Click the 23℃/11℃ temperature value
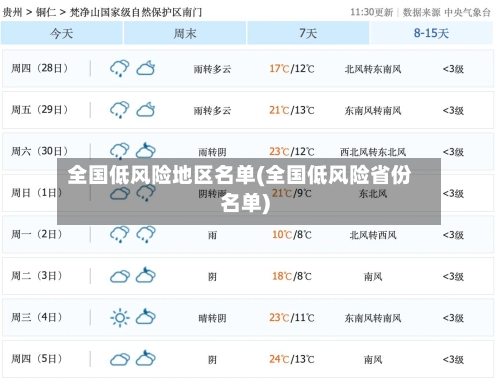This screenshot has height=383, width=500. click(x=292, y=318)
